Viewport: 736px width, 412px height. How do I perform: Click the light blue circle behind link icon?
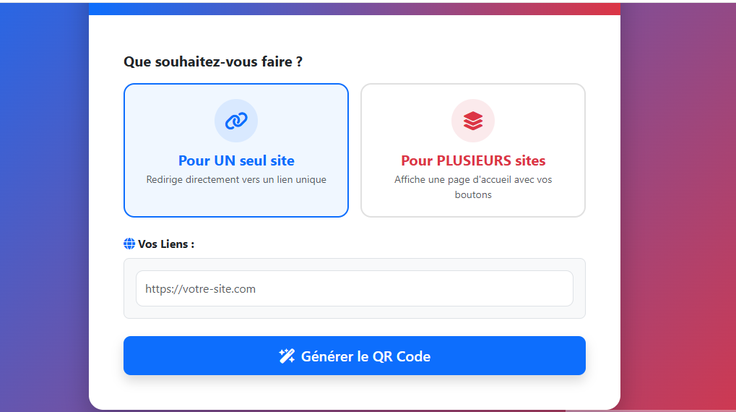(x=236, y=121)
